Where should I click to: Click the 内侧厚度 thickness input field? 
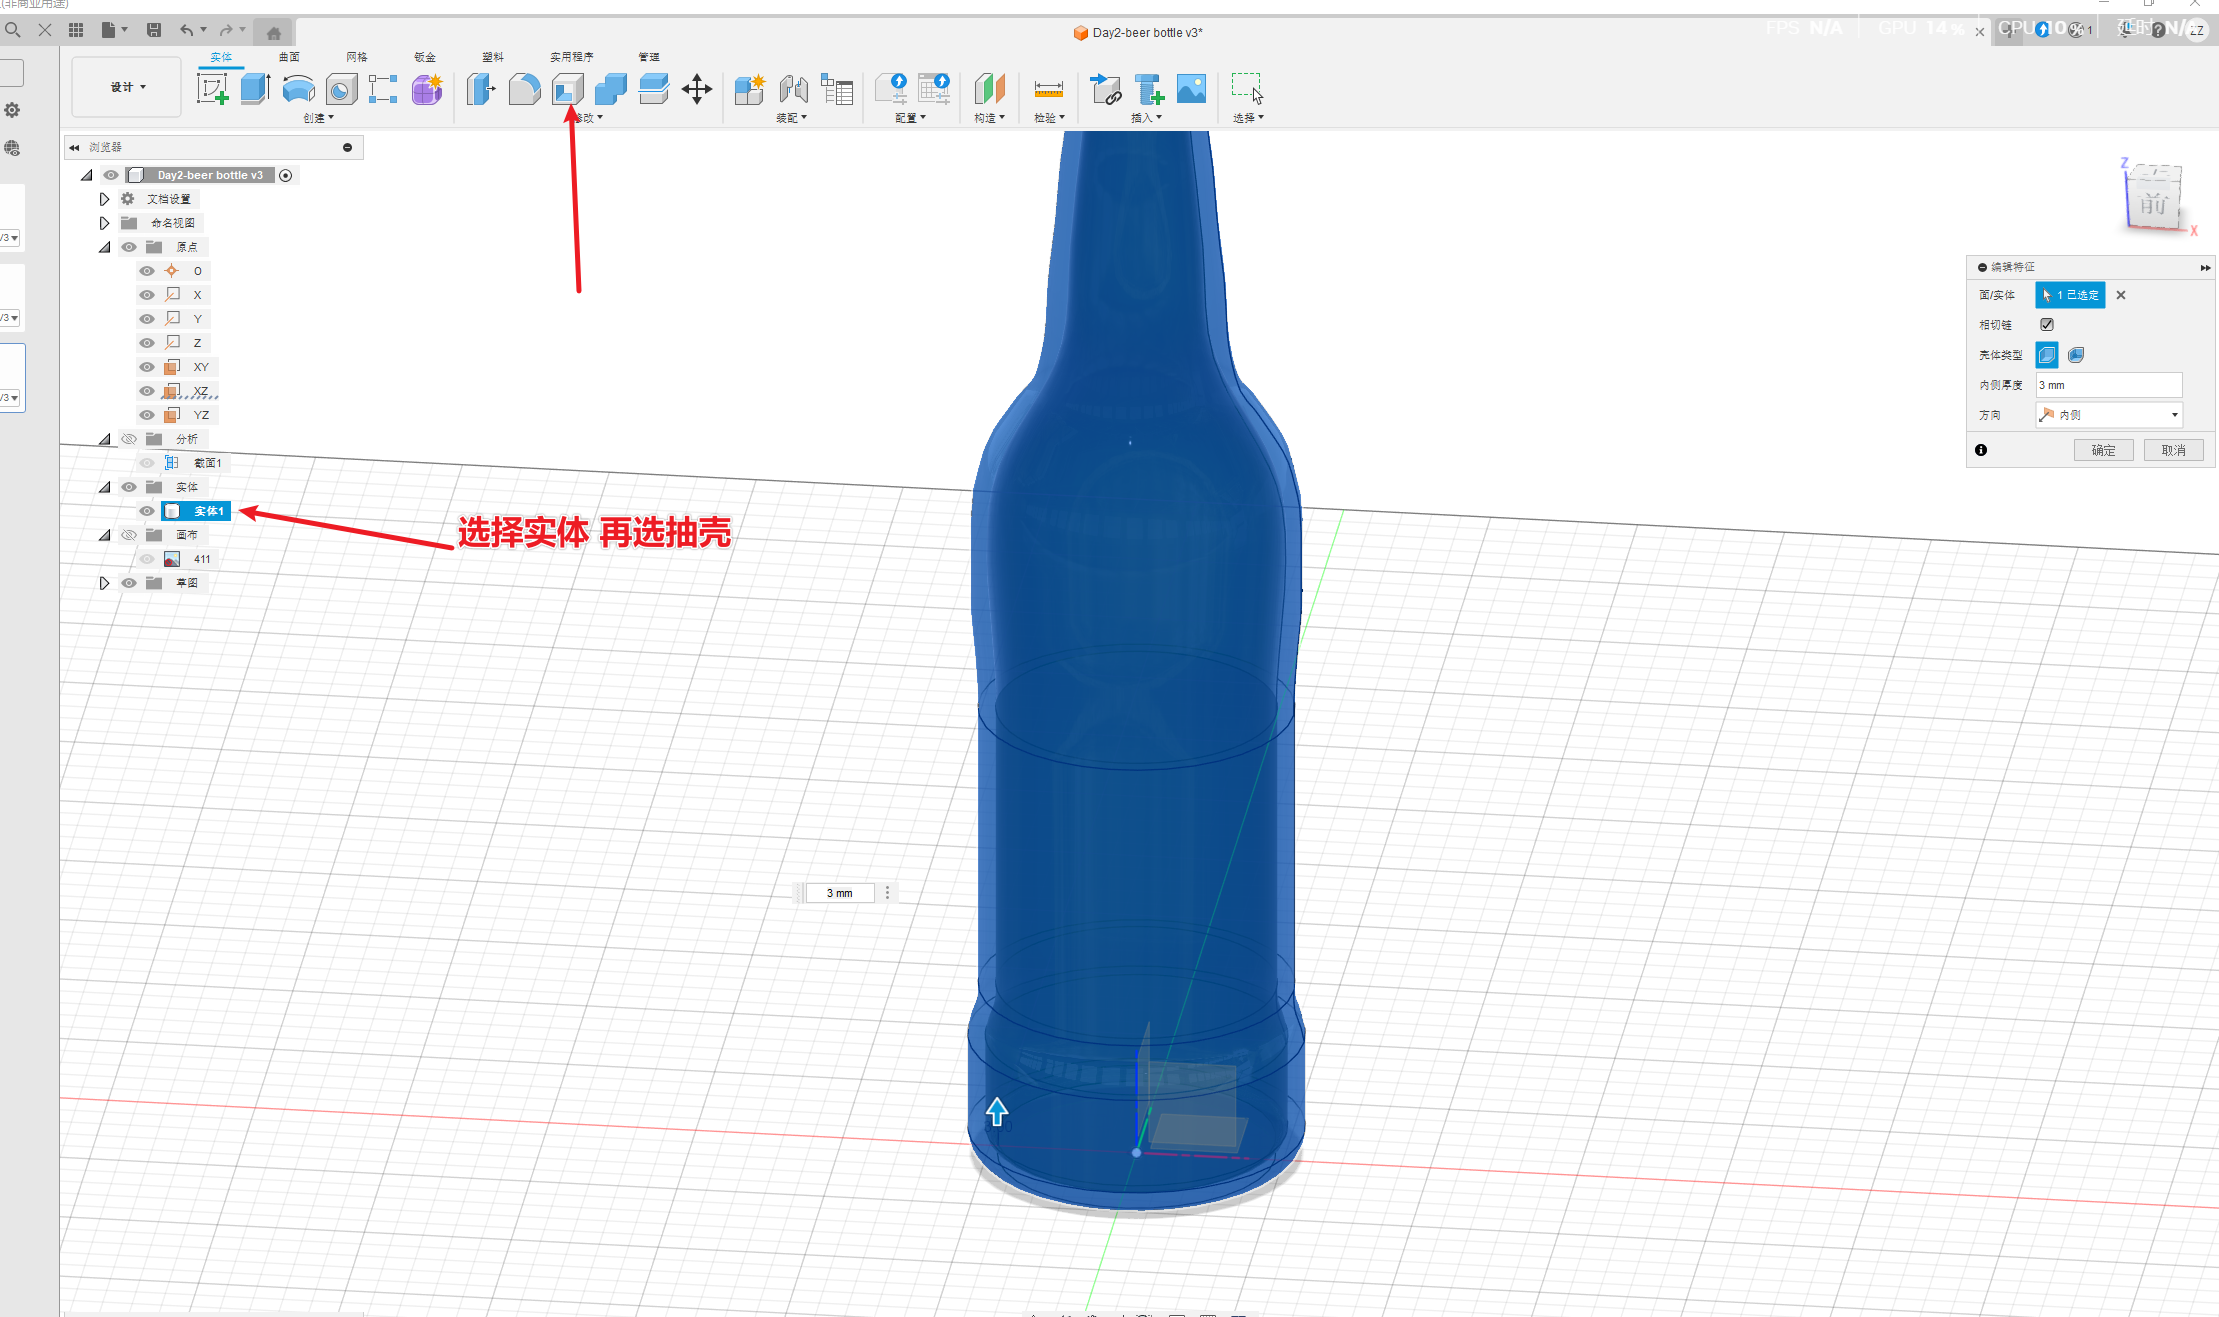[x=2108, y=385]
